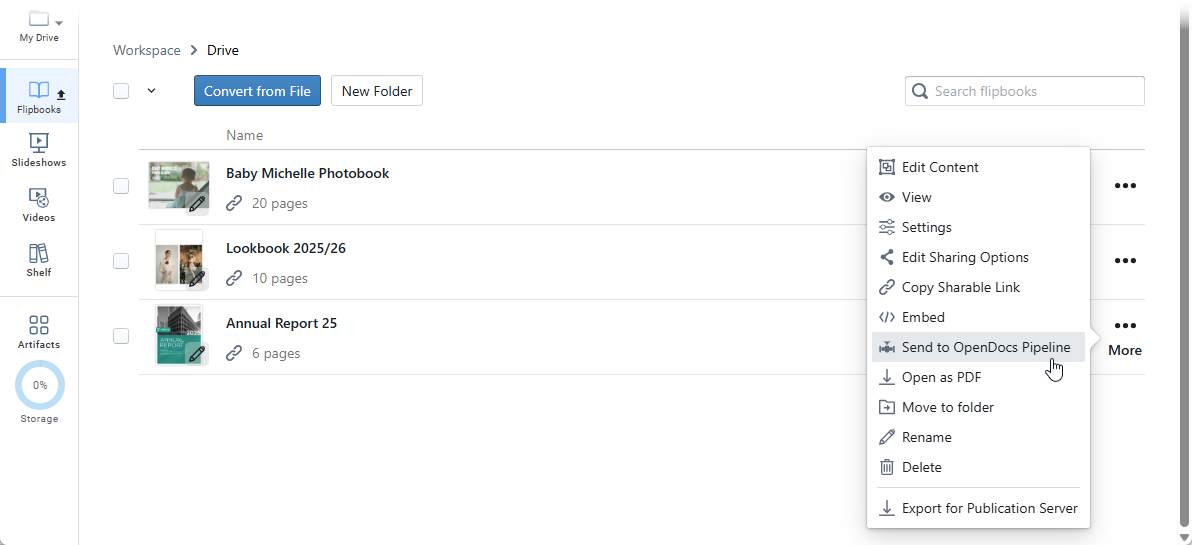This screenshot has height=545, width=1192.
Task: Check the Annual Report 25 checkbox
Action: click(x=121, y=336)
